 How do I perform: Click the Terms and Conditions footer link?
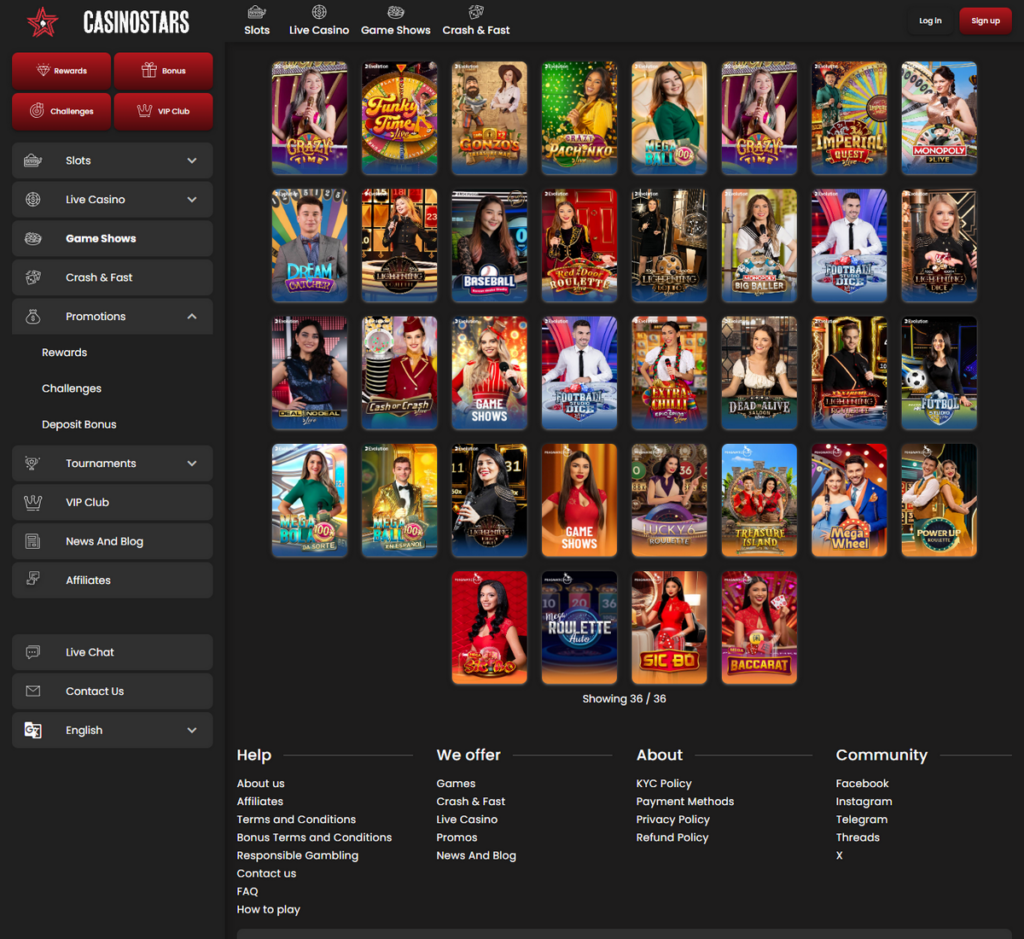click(x=296, y=819)
